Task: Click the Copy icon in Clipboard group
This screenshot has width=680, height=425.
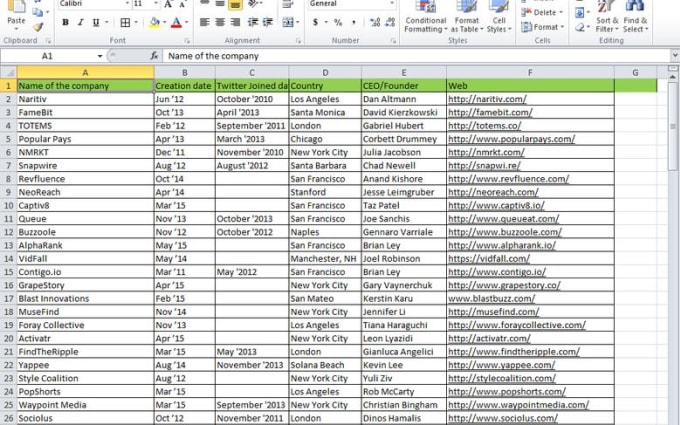Action: pos(38,12)
